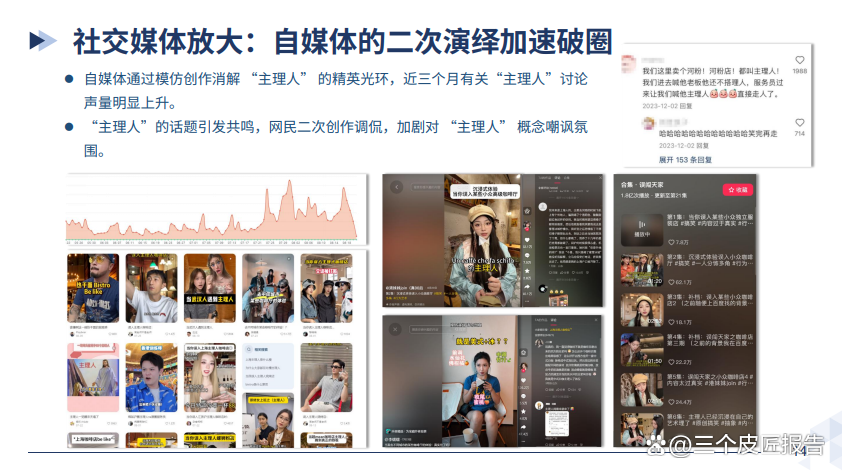Tap the heart on the 714-likes reply
This screenshot has width=842, height=475.
[x=799, y=122]
